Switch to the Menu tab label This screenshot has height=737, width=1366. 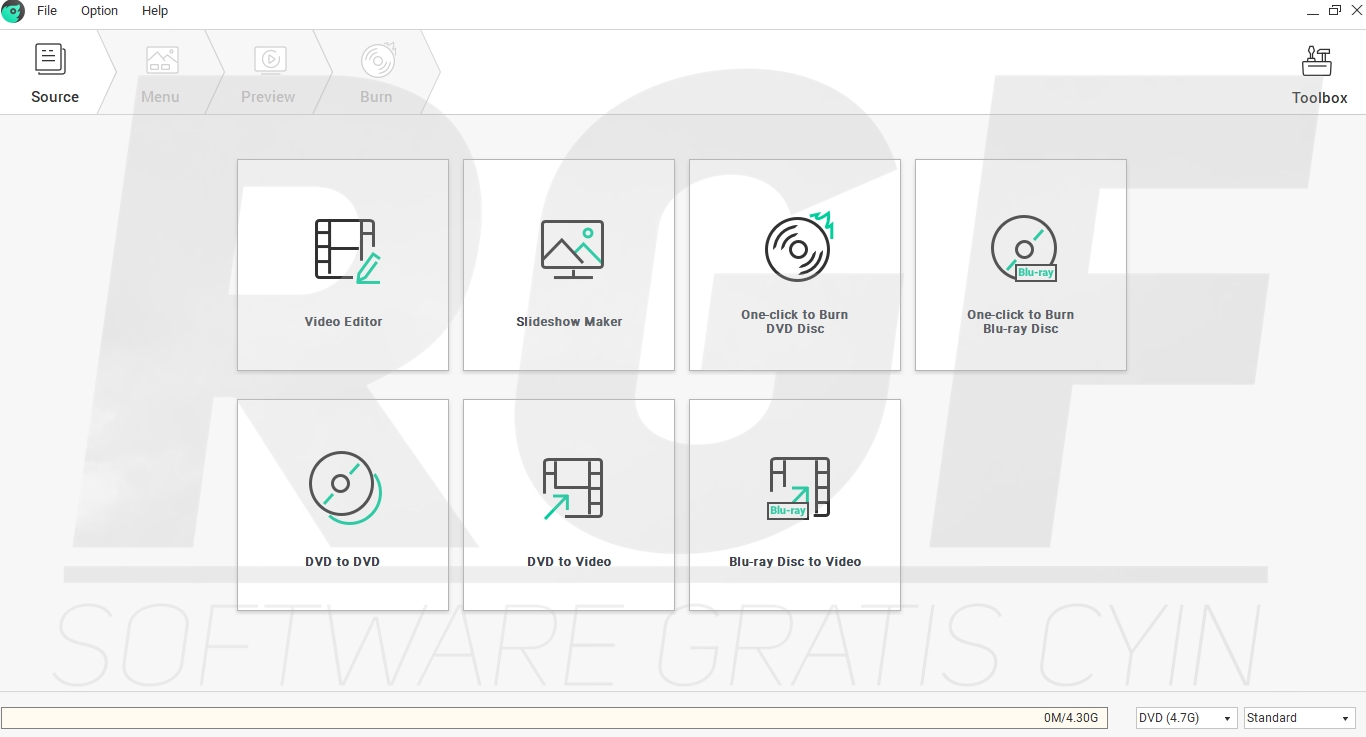point(160,97)
